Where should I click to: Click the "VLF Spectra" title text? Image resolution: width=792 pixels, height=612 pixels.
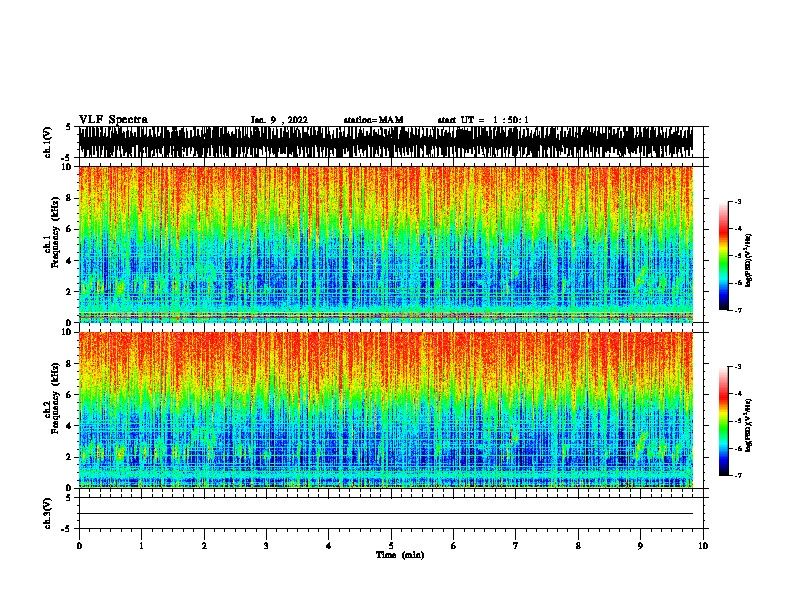pos(113,120)
